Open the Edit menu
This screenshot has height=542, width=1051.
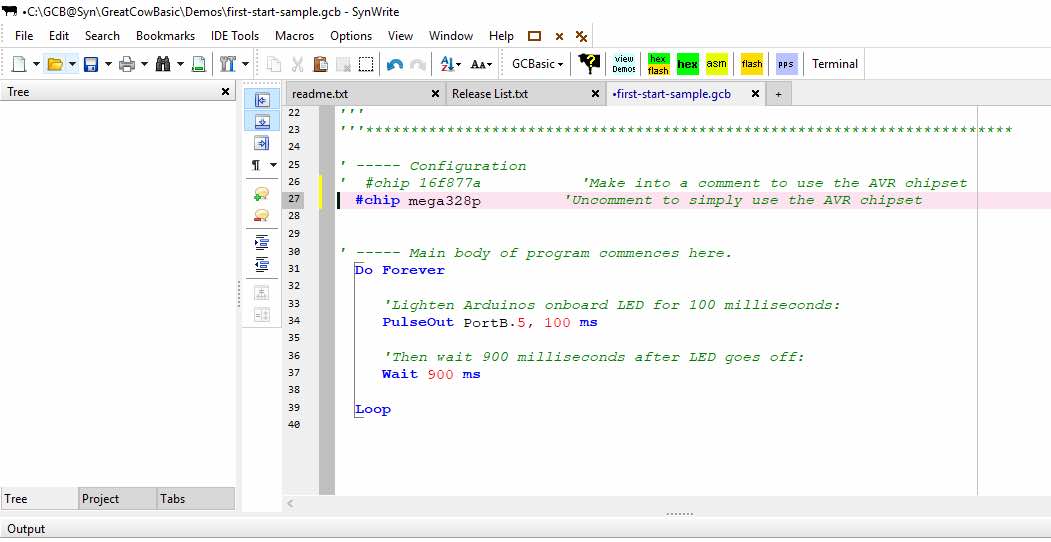click(59, 36)
